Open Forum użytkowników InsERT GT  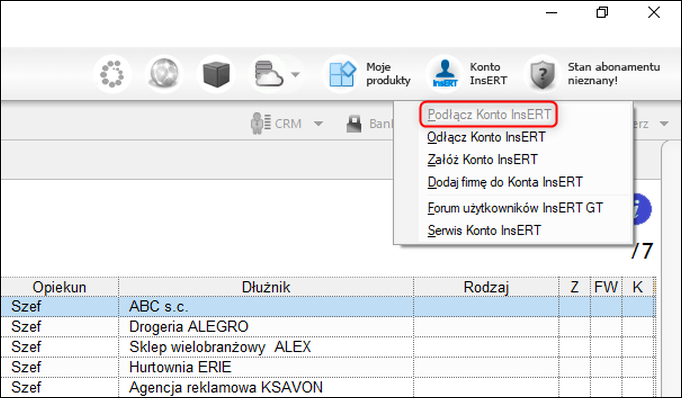point(515,208)
